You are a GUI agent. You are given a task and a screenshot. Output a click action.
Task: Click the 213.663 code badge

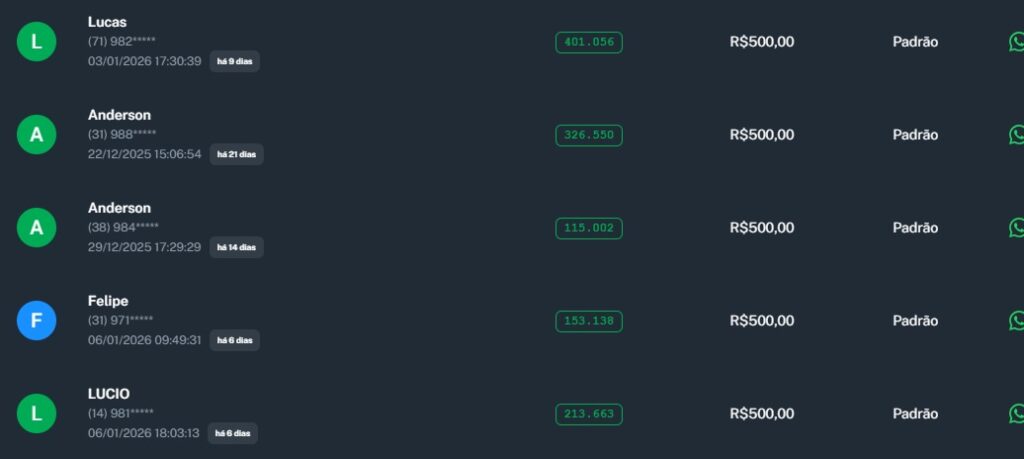click(589, 414)
